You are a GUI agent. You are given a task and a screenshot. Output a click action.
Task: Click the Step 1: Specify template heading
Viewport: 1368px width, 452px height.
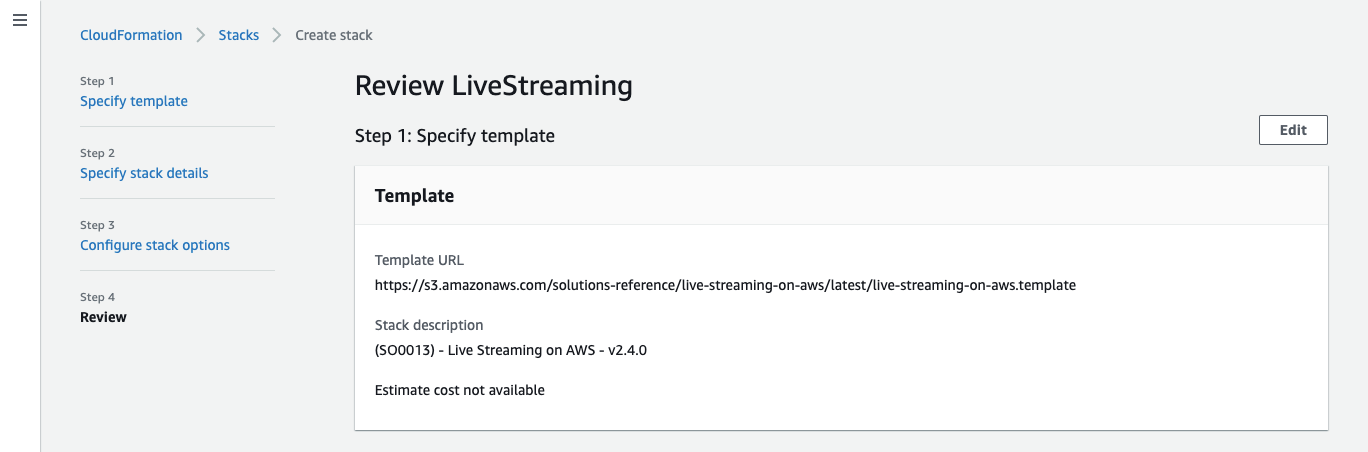click(455, 135)
